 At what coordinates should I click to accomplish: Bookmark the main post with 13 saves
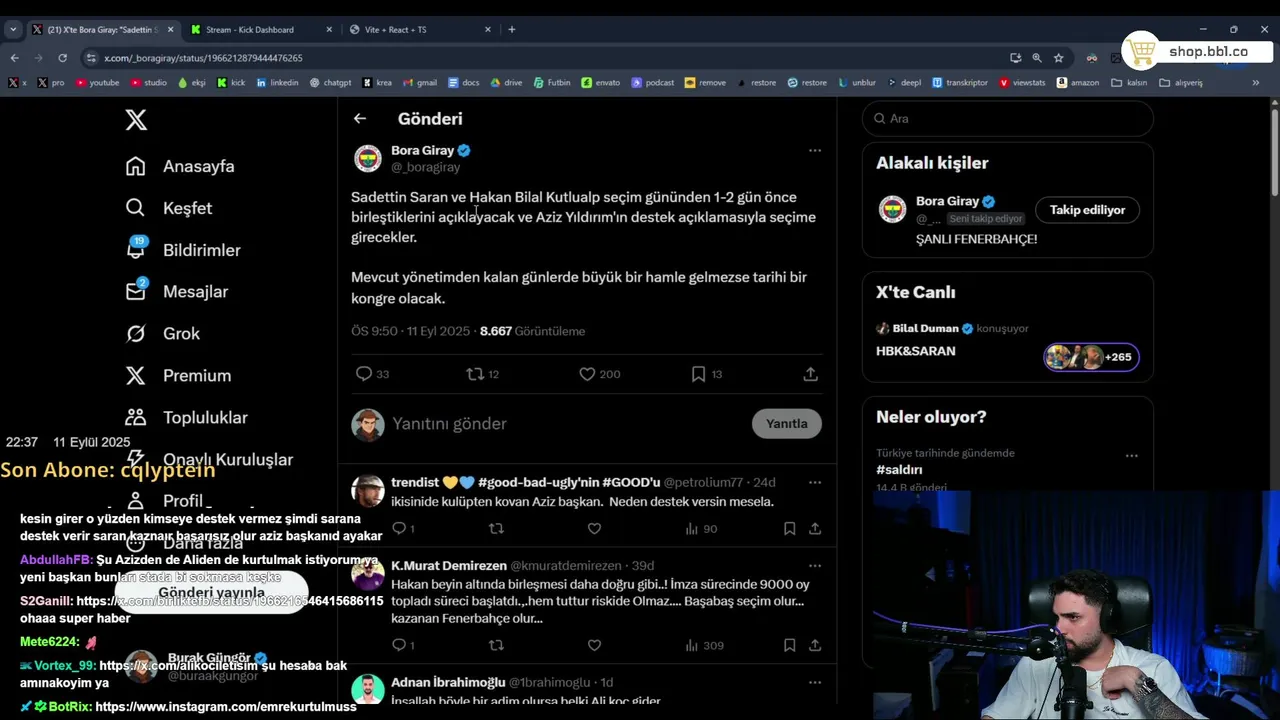(706, 374)
